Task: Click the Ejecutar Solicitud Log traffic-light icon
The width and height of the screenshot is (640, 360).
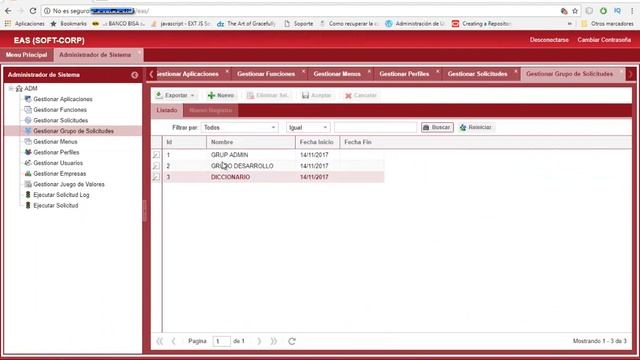Action: click(x=28, y=195)
